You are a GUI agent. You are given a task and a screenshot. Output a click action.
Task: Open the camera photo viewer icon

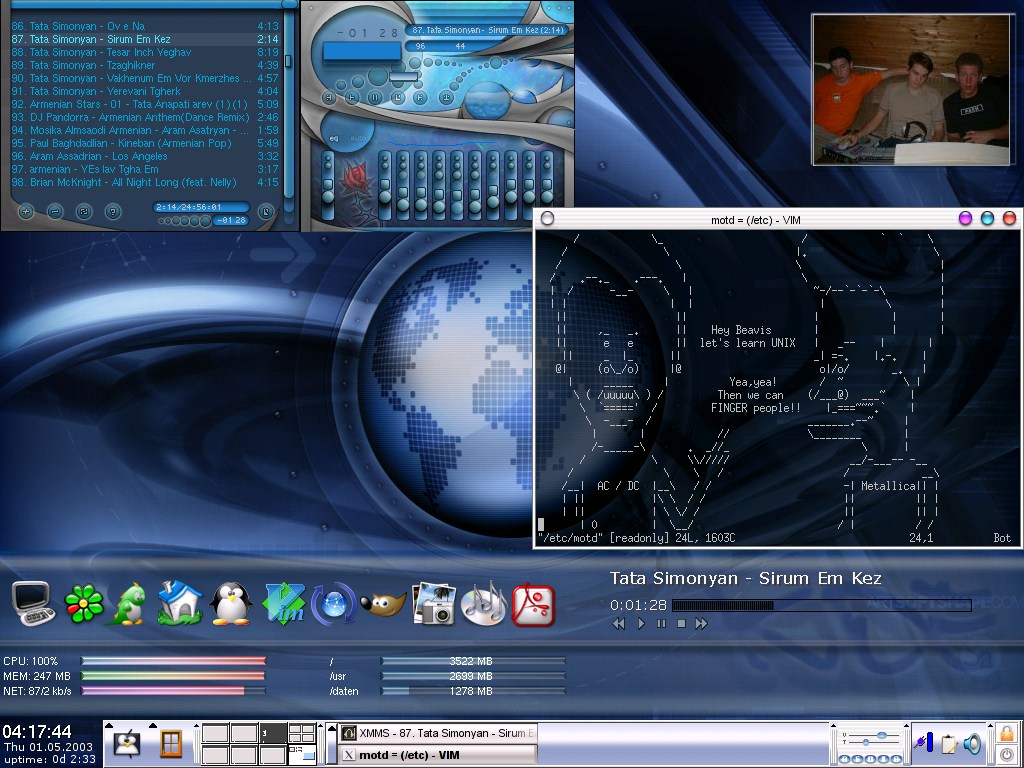[434, 603]
